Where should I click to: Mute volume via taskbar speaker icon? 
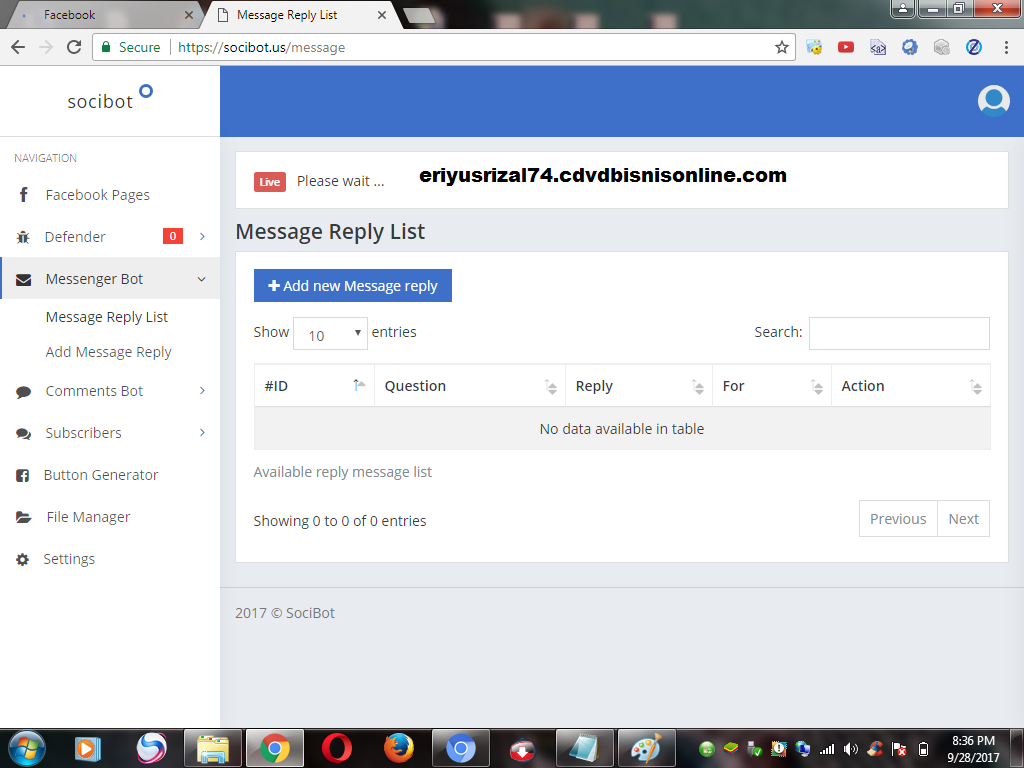(850, 747)
